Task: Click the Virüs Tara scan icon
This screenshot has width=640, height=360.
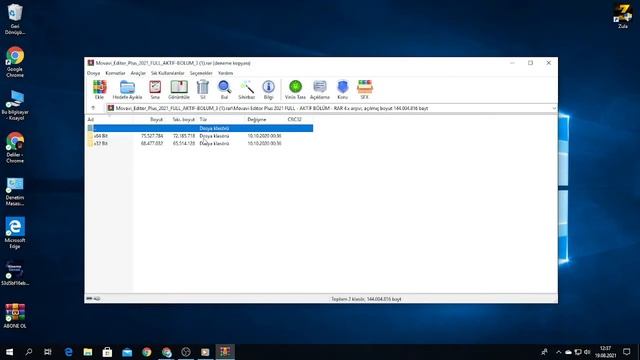Action: [x=295, y=89]
